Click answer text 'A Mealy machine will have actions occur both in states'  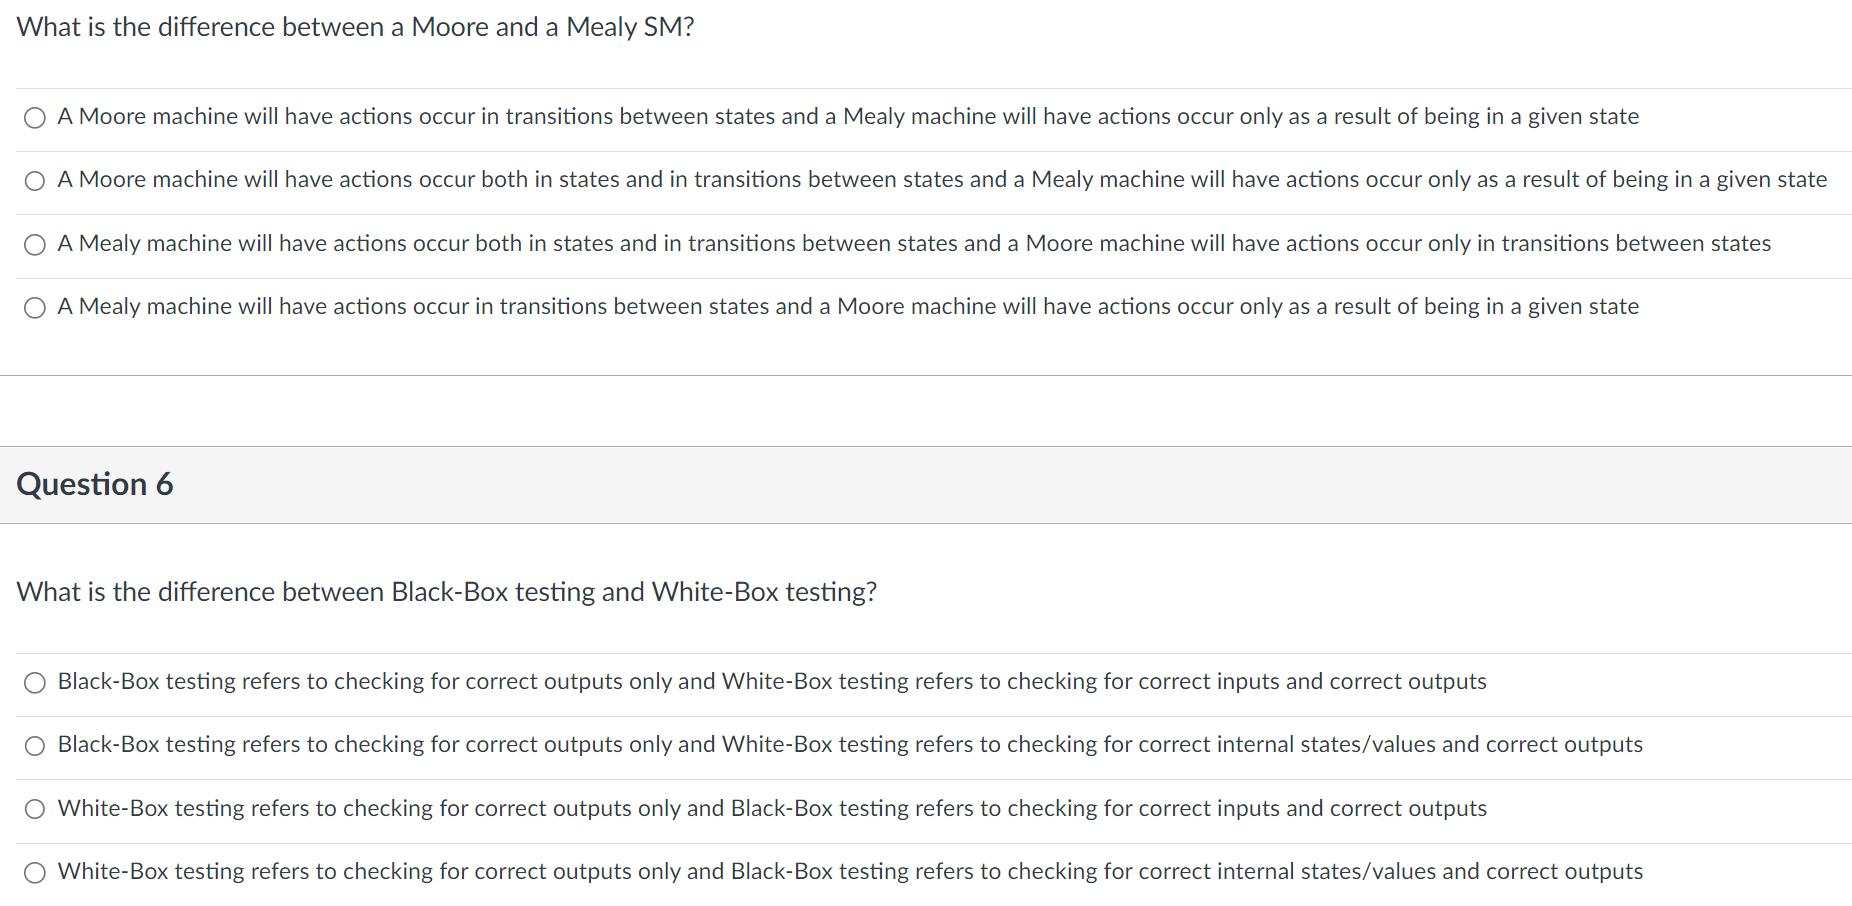pos(914,244)
